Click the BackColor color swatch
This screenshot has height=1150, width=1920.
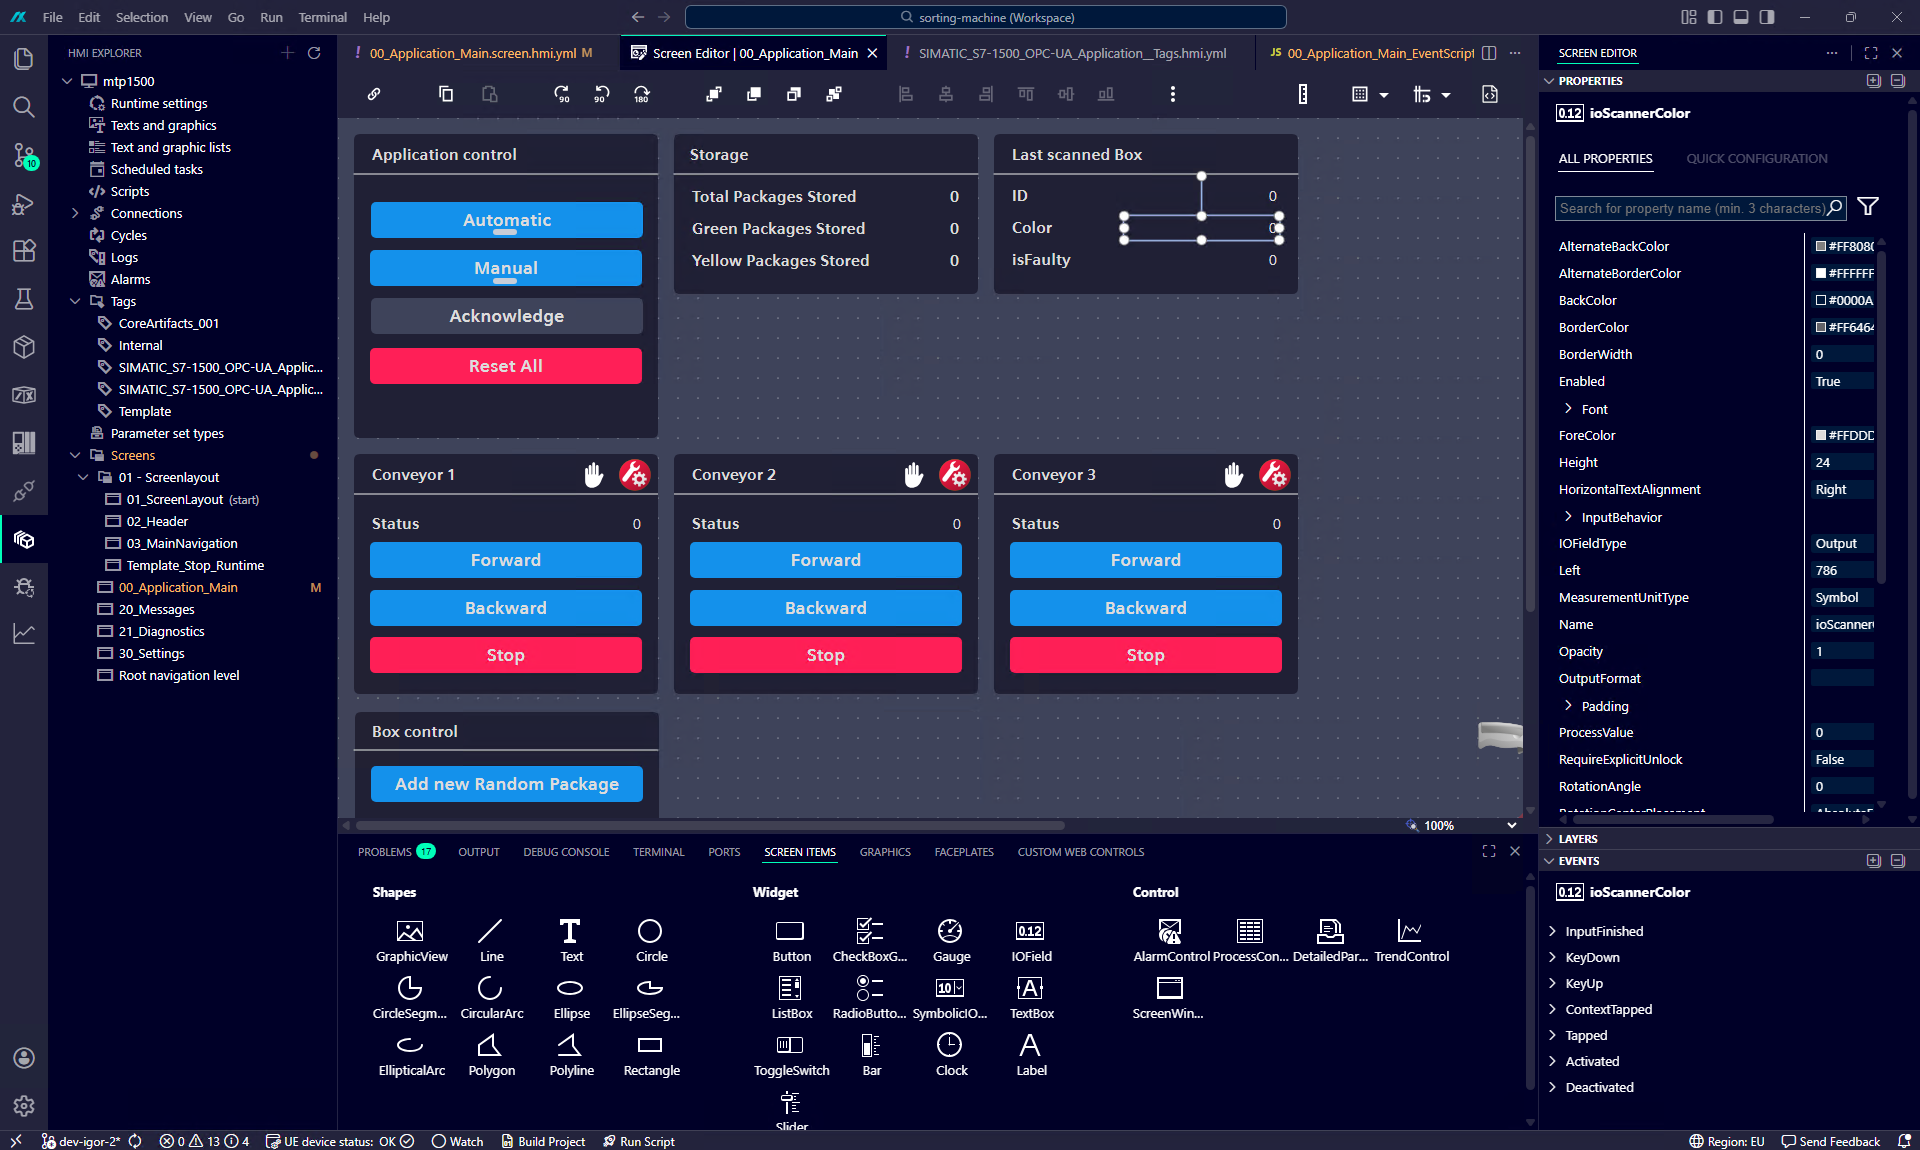(x=1821, y=300)
